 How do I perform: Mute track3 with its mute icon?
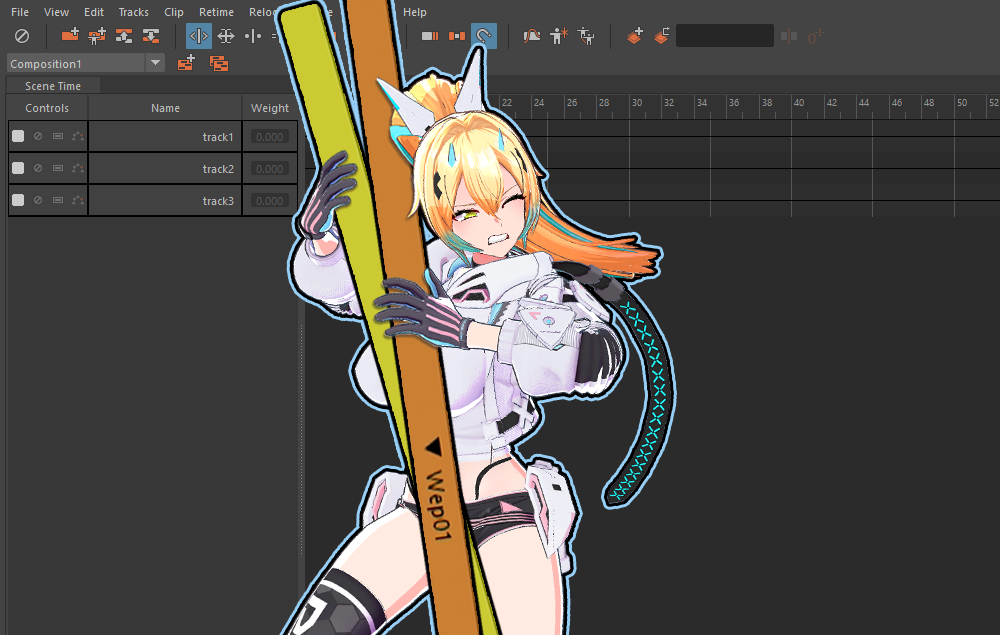click(x=38, y=200)
